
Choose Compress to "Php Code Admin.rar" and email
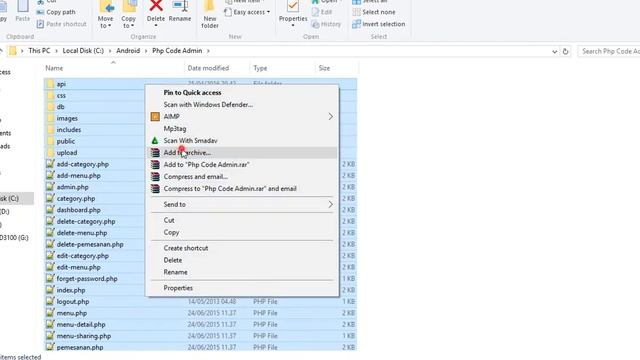242,189
